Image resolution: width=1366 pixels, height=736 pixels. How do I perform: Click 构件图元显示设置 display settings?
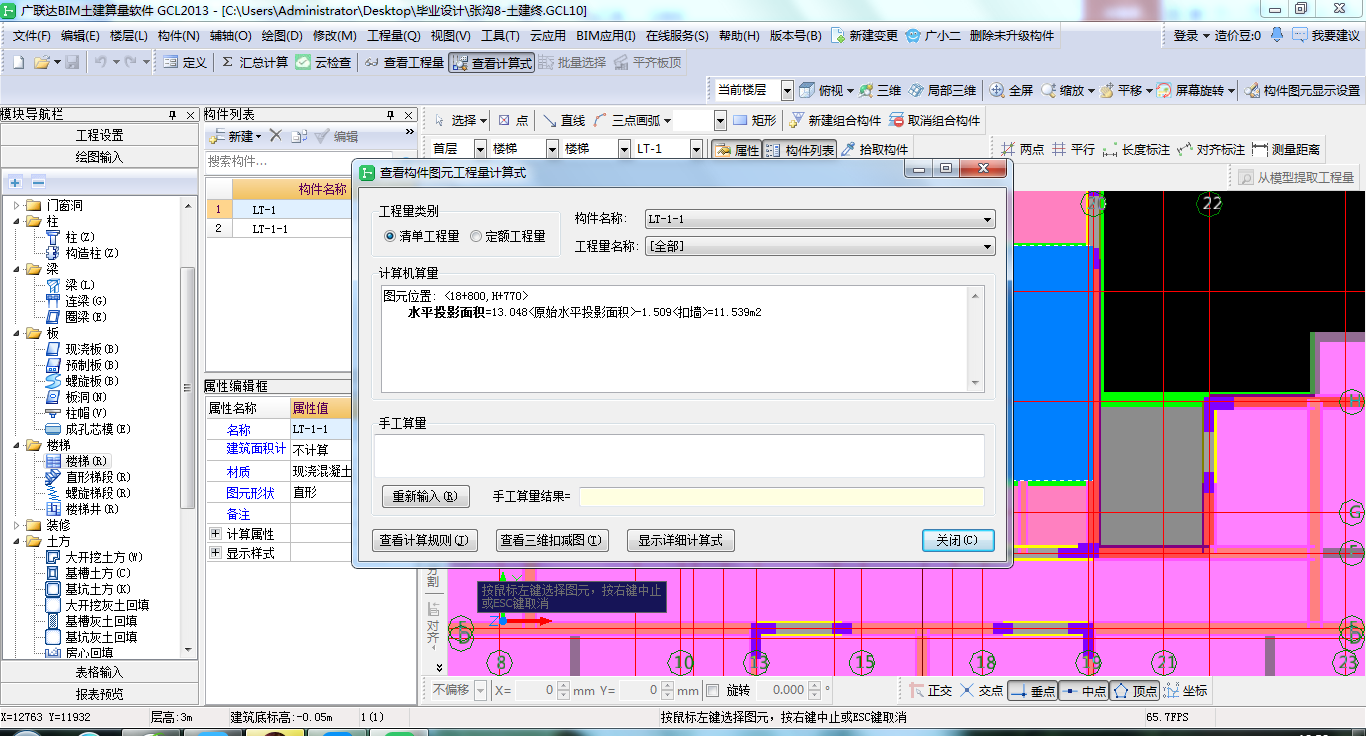(x=1302, y=90)
